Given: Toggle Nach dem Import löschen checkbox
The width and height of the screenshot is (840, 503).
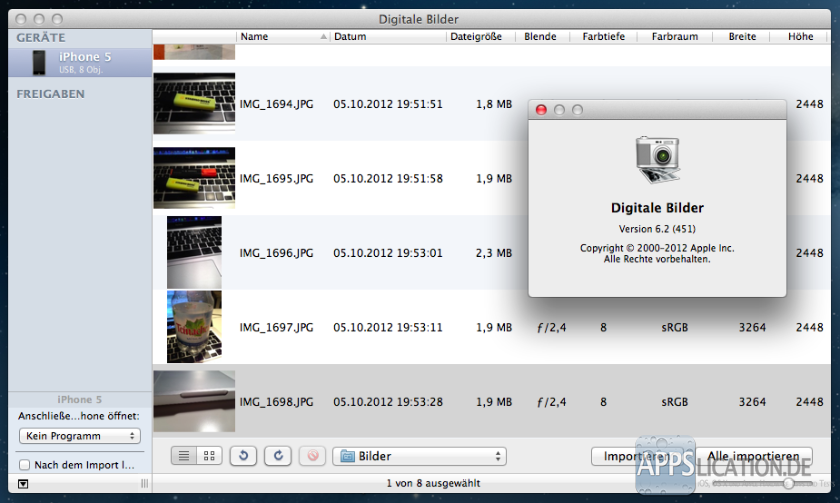Looking at the screenshot, I should point(24,464).
